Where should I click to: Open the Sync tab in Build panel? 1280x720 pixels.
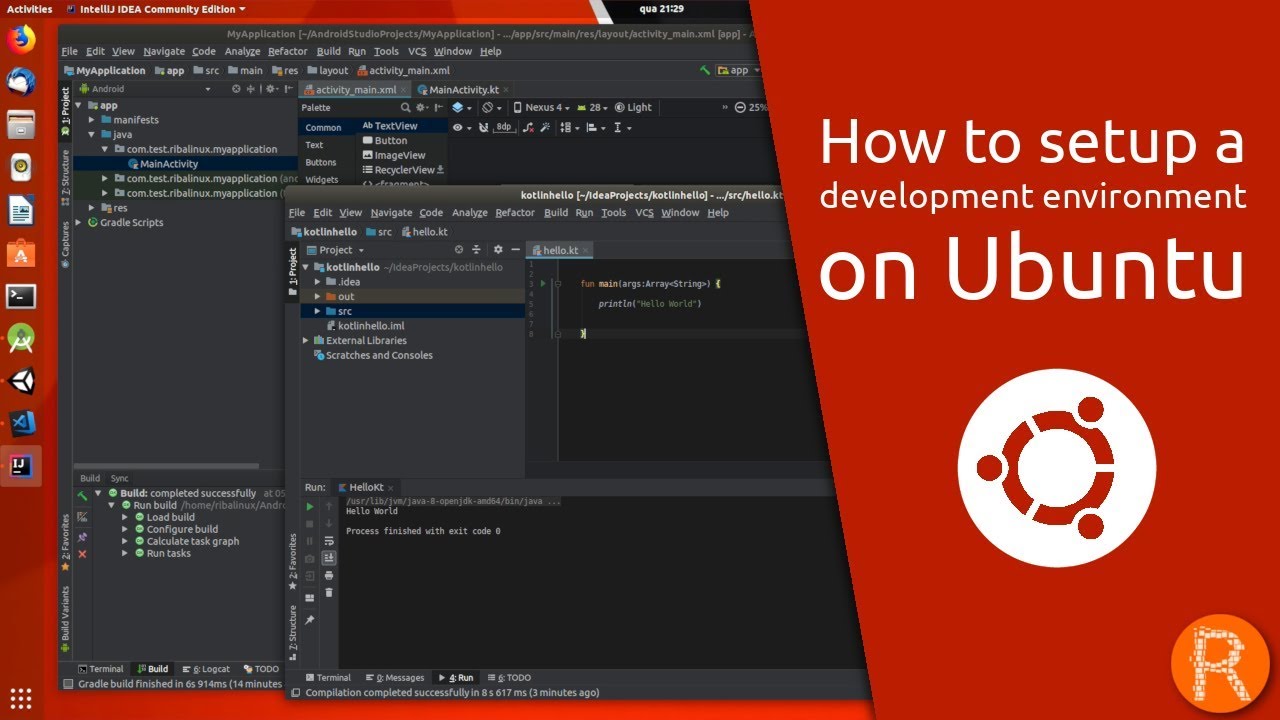(x=120, y=479)
